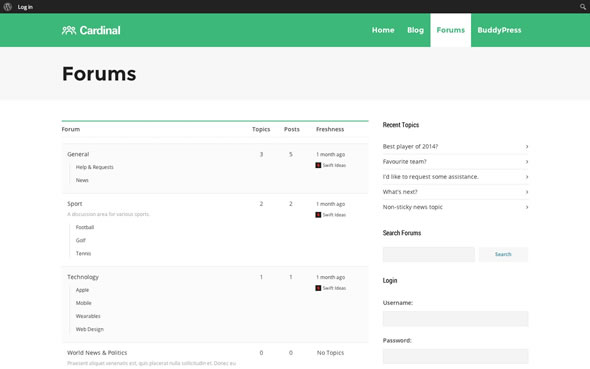Click Swift Ideas name in Technology row
Screen dimensions: 590x369
pos(334,288)
